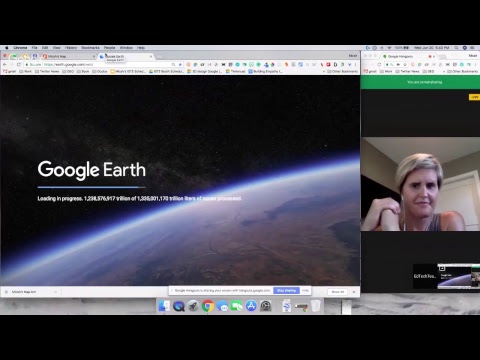Open ISTE Booth Schedule bookmark
Screen dimensions: 480x360
point(166,71)
